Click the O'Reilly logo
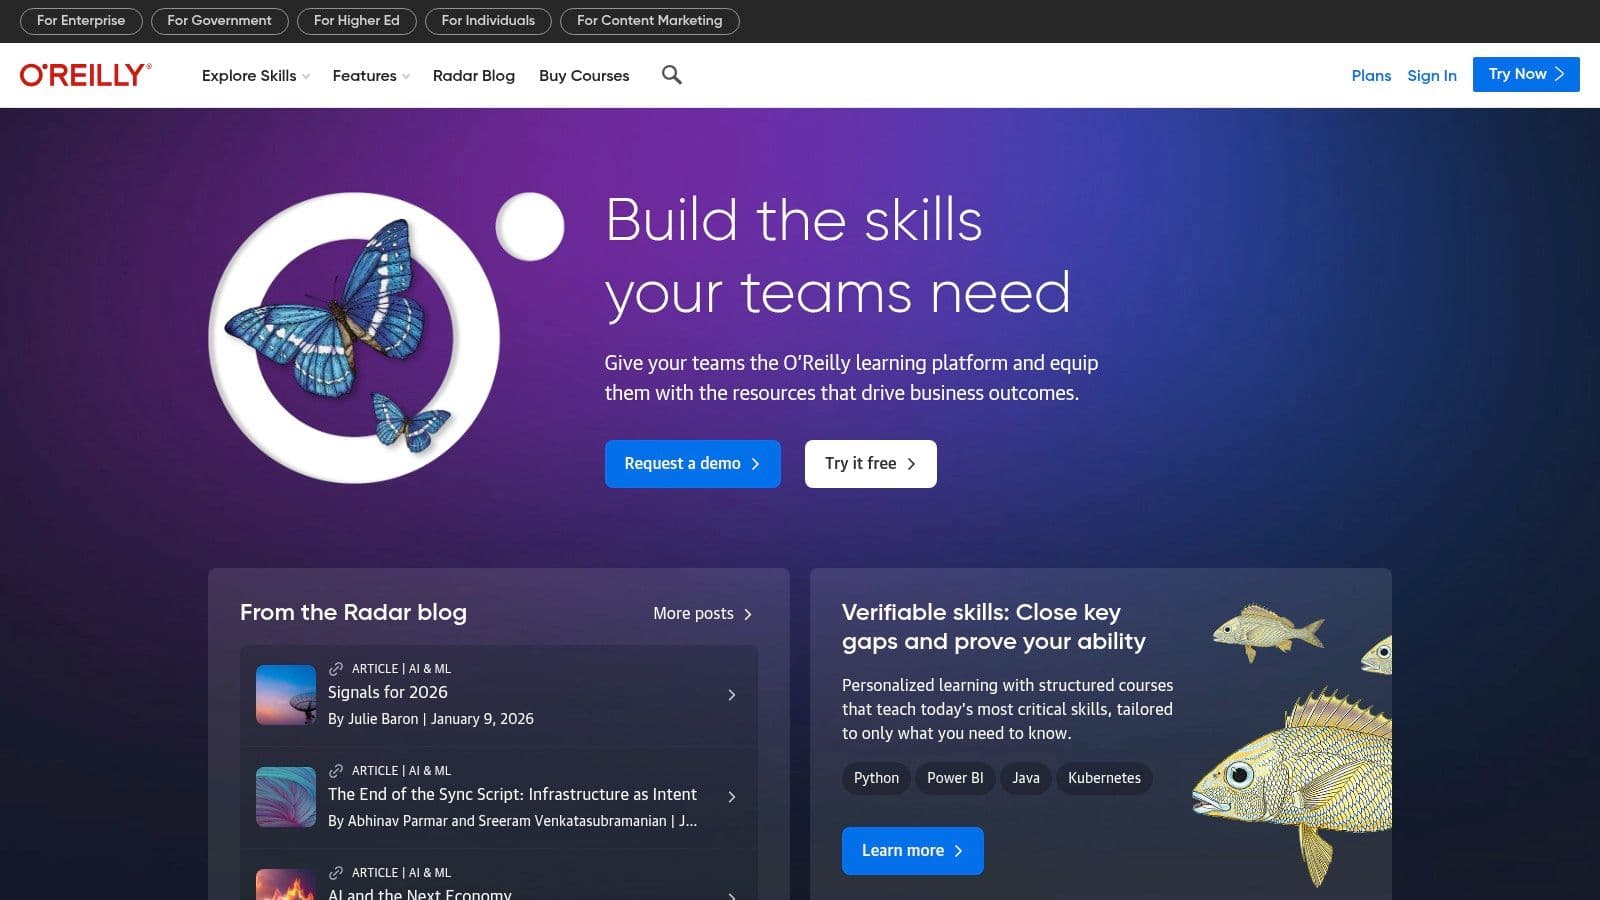 [x=86, y=75]
